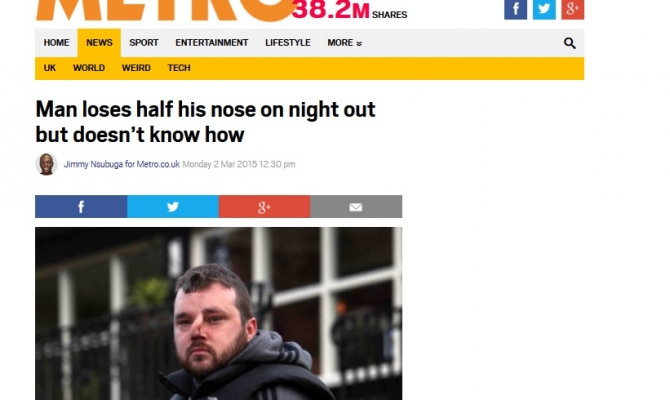Image resolution: width=670 pixels, height=400 pixels.
Task: Go to the SPORT section
Action: pos(144,43)
